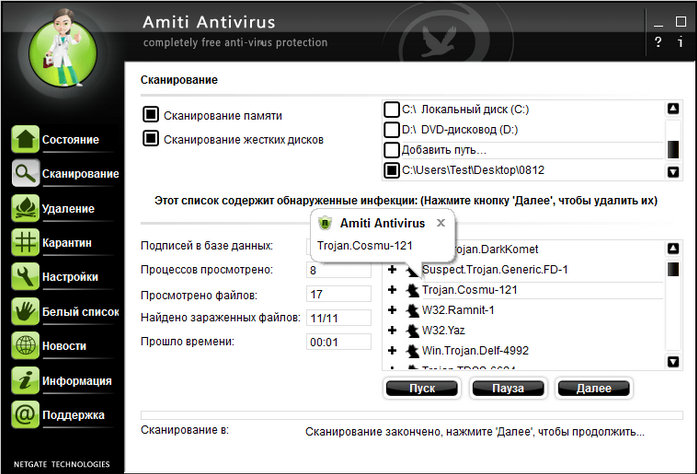Image resolution: width=697 pixels, height=474 pixels.
Task: Open about info via top-right i icon
Action: [680, 42]
